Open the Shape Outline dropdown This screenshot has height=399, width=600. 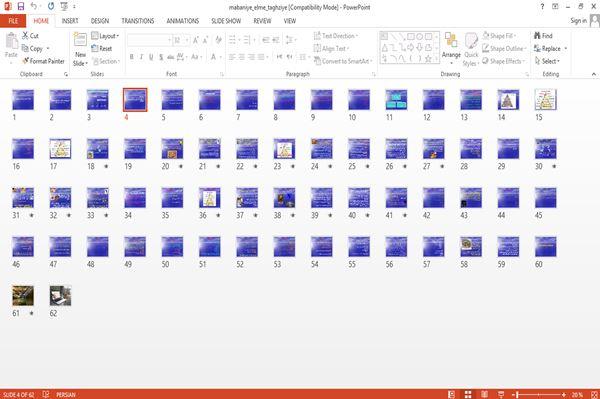(x=504, y=49)
